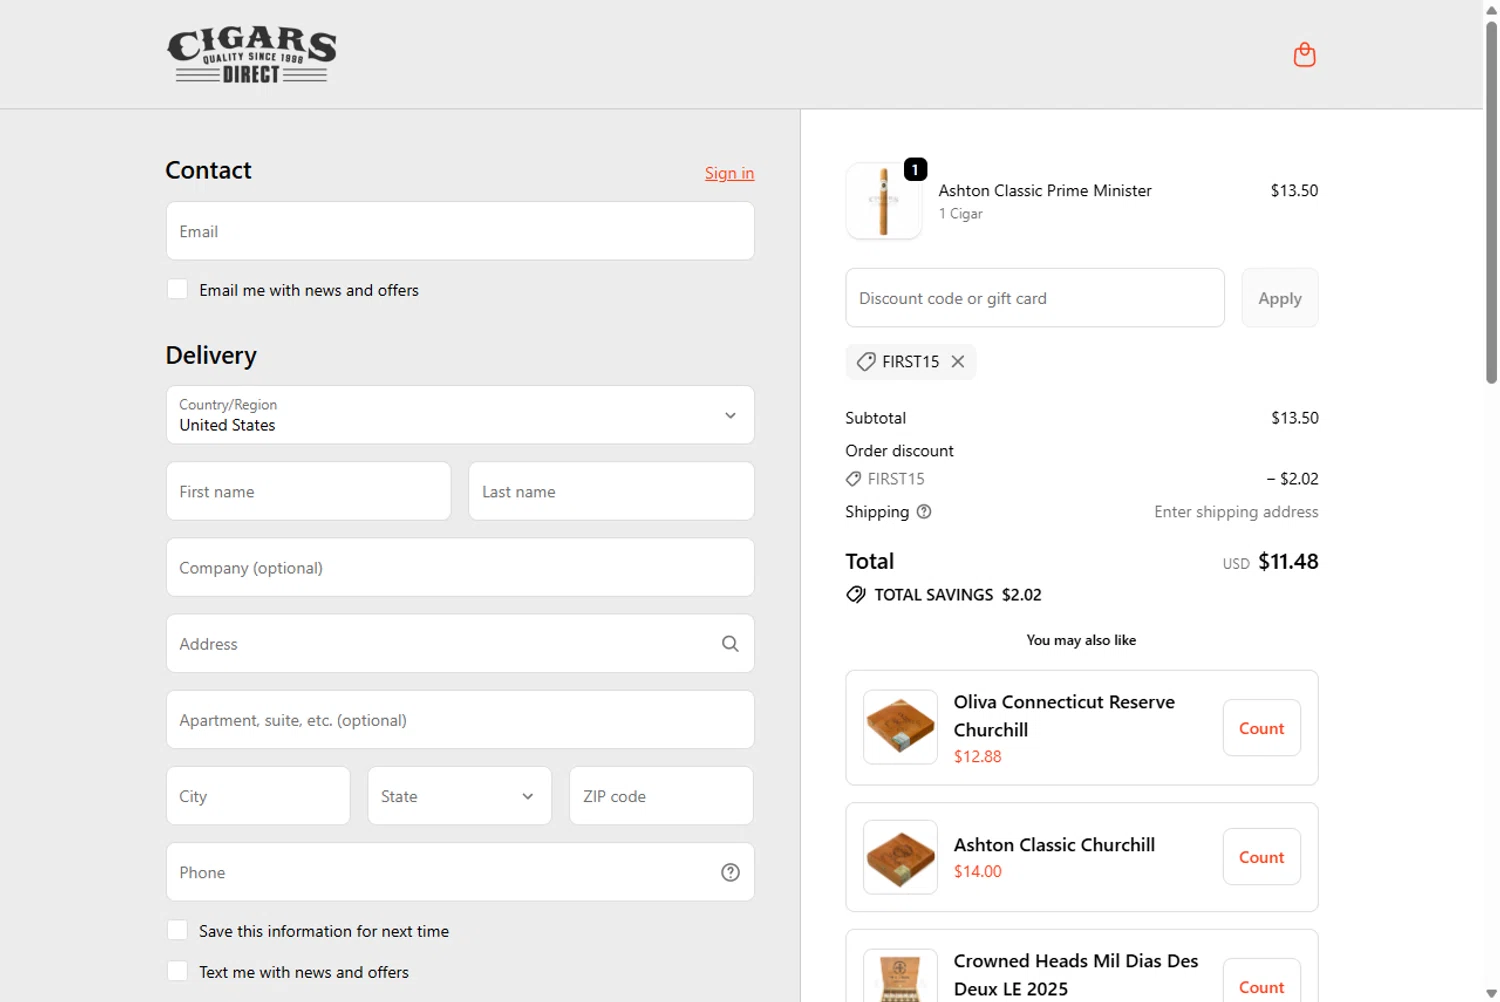Click the scrollbar up arrow
The image size is (1500, 1002).
pyautogui.click(x=1491, y=9)
